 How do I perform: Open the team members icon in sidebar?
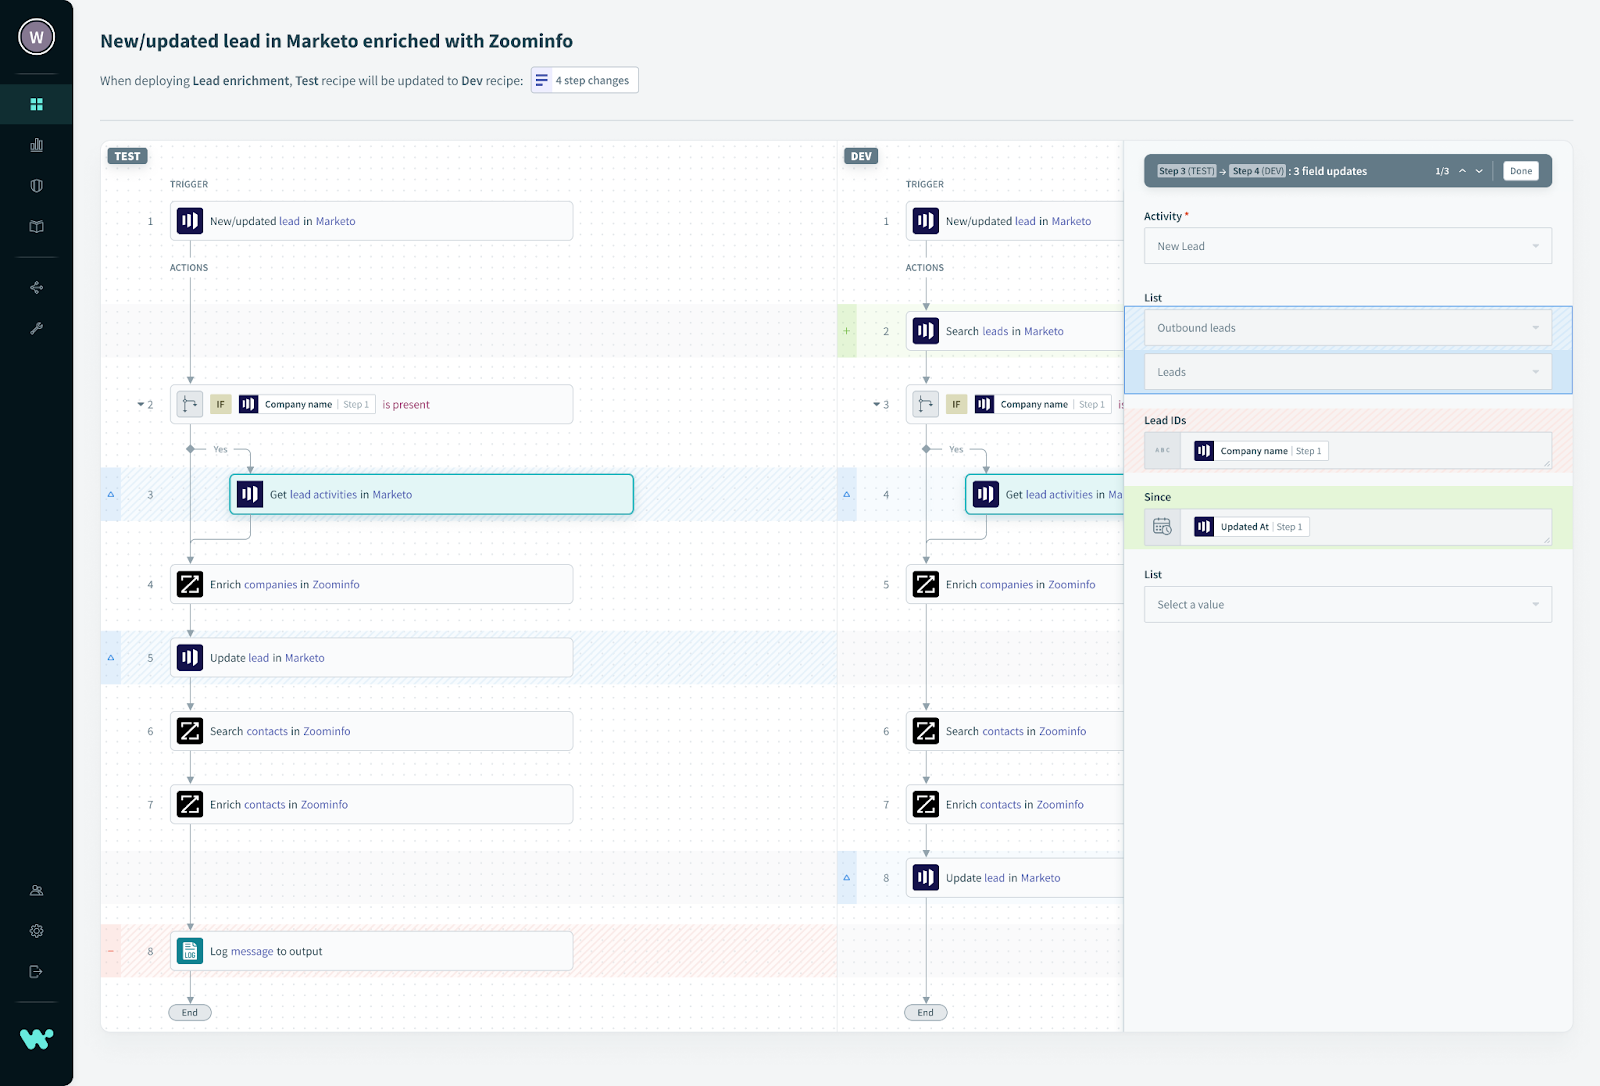[x=36, y=890]
